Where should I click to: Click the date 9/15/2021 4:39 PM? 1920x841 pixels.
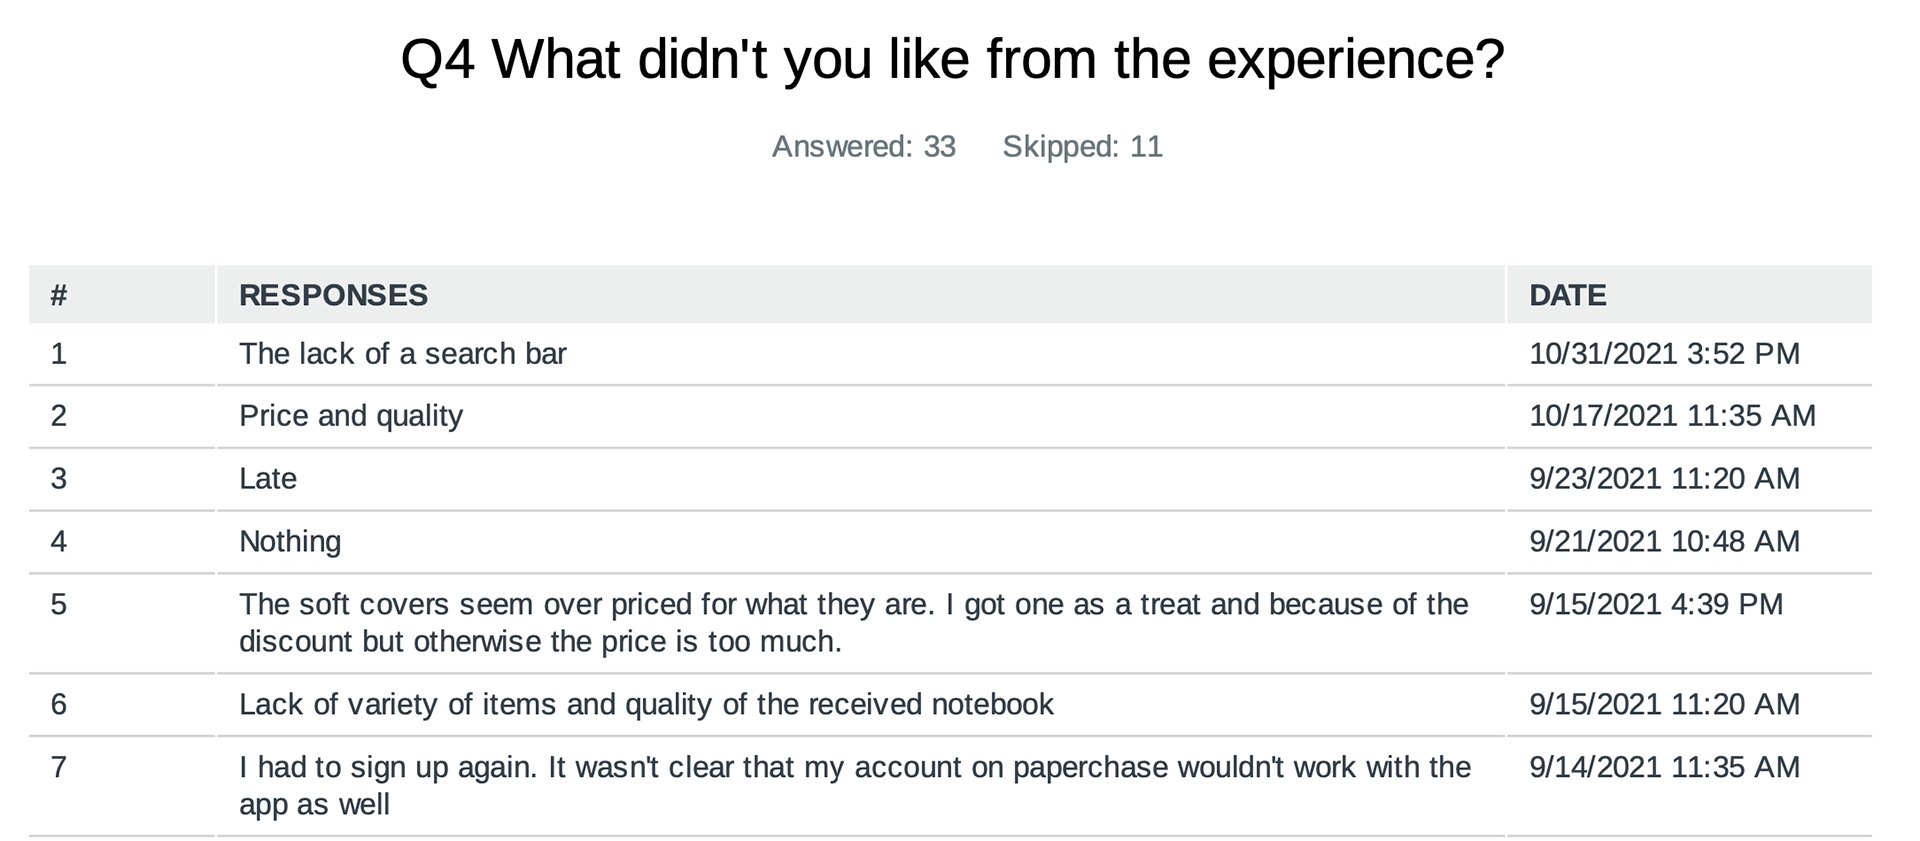[x=1656, y=605]
